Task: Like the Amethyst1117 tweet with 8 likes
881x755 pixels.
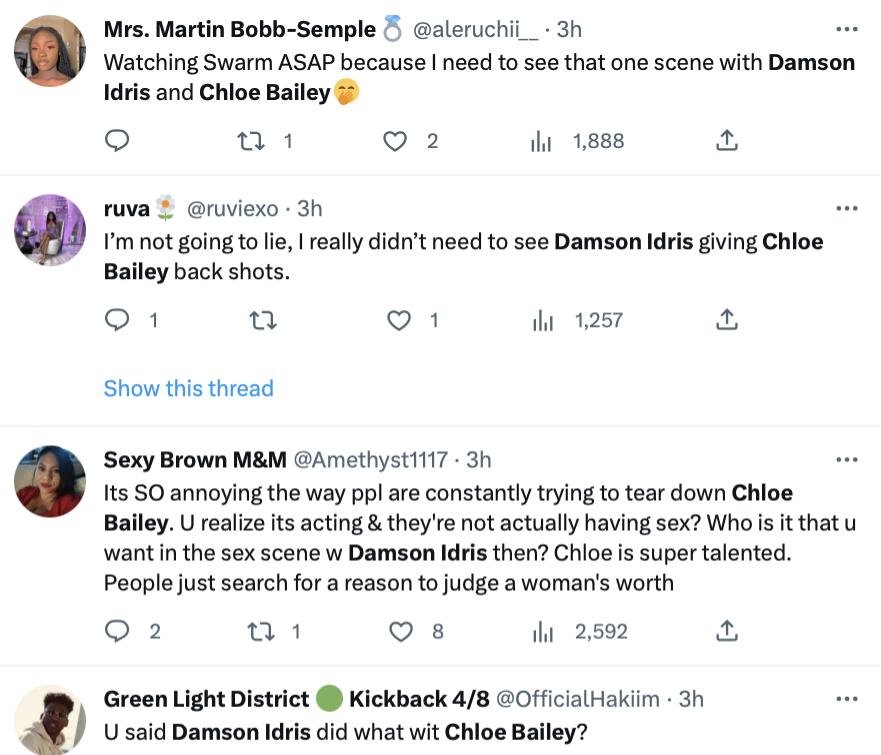Action: coord(400,631)
